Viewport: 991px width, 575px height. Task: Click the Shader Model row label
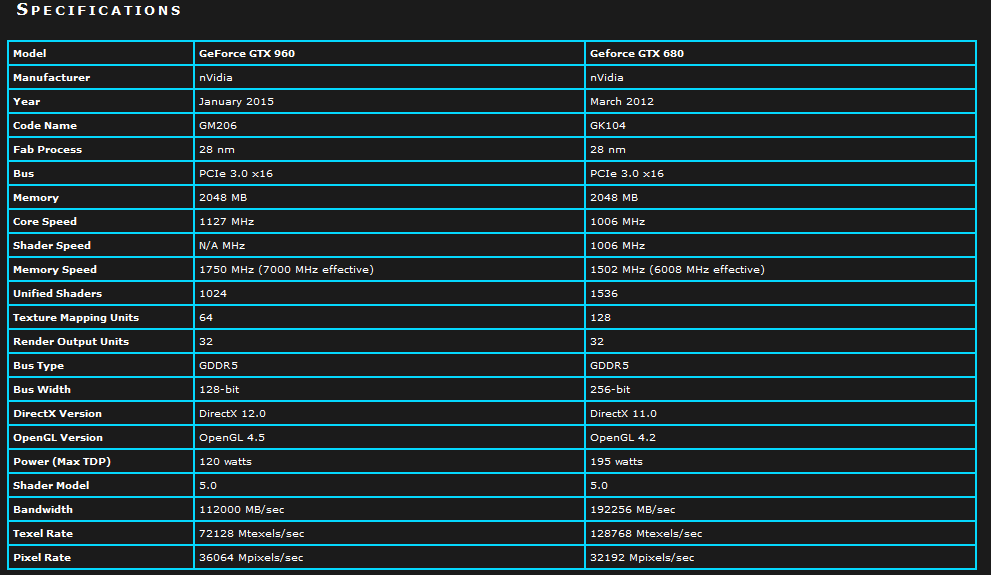(51, 486)
